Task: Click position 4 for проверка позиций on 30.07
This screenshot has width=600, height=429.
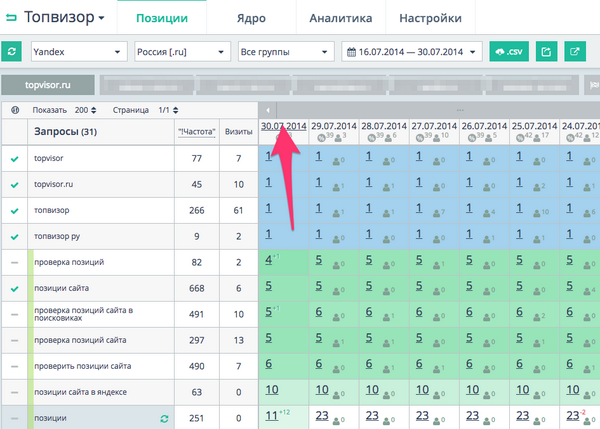Action: [x=269, y=260]
